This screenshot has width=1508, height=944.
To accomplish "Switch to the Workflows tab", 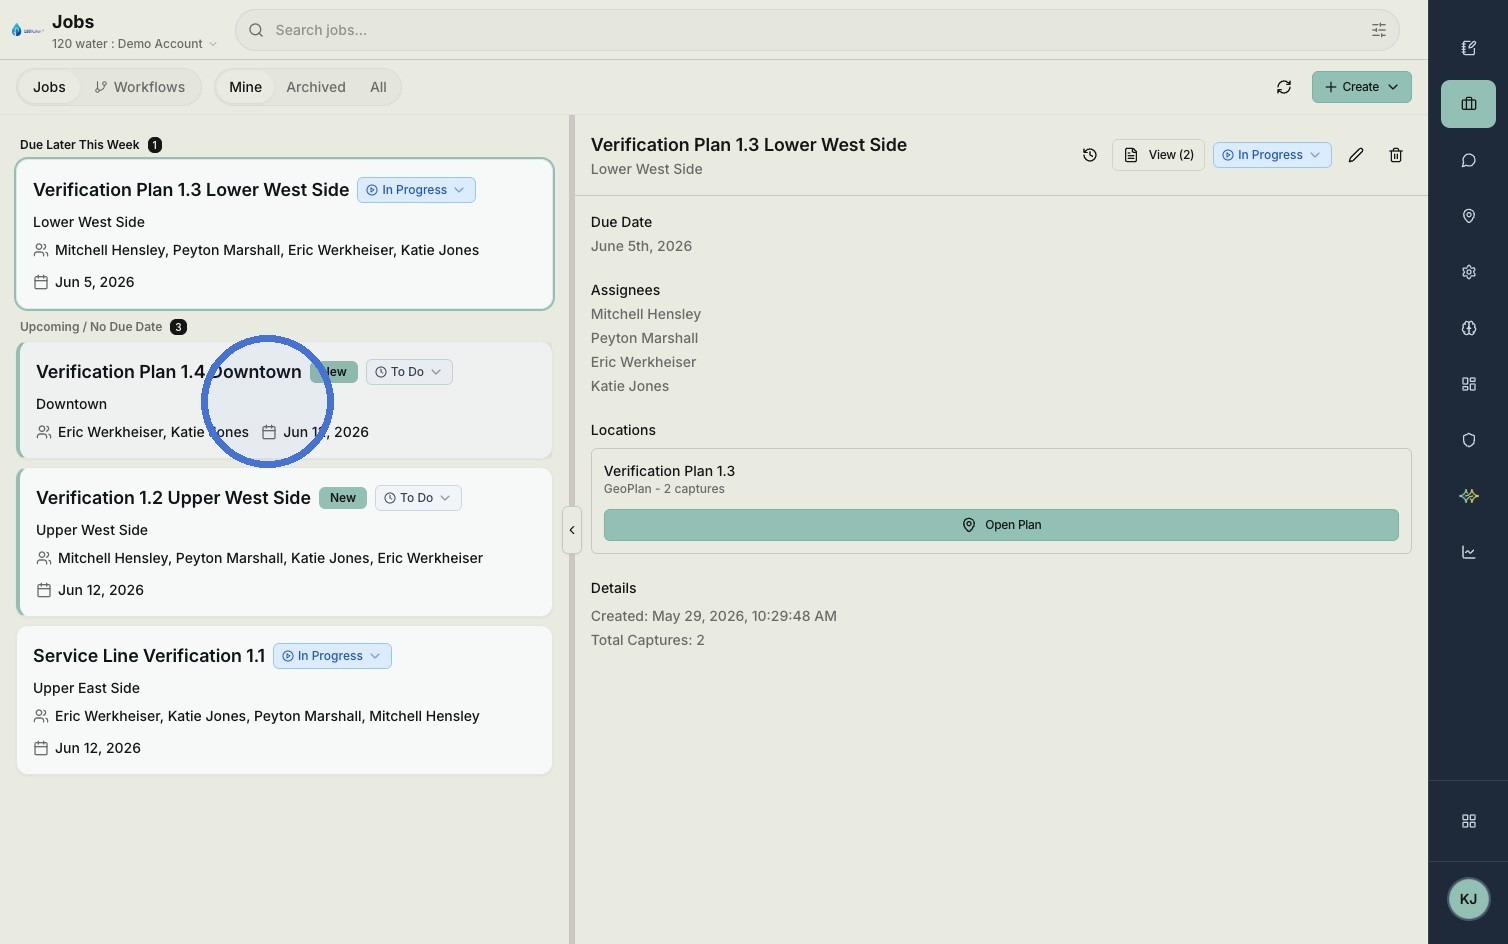I will (x=140, y=87).
